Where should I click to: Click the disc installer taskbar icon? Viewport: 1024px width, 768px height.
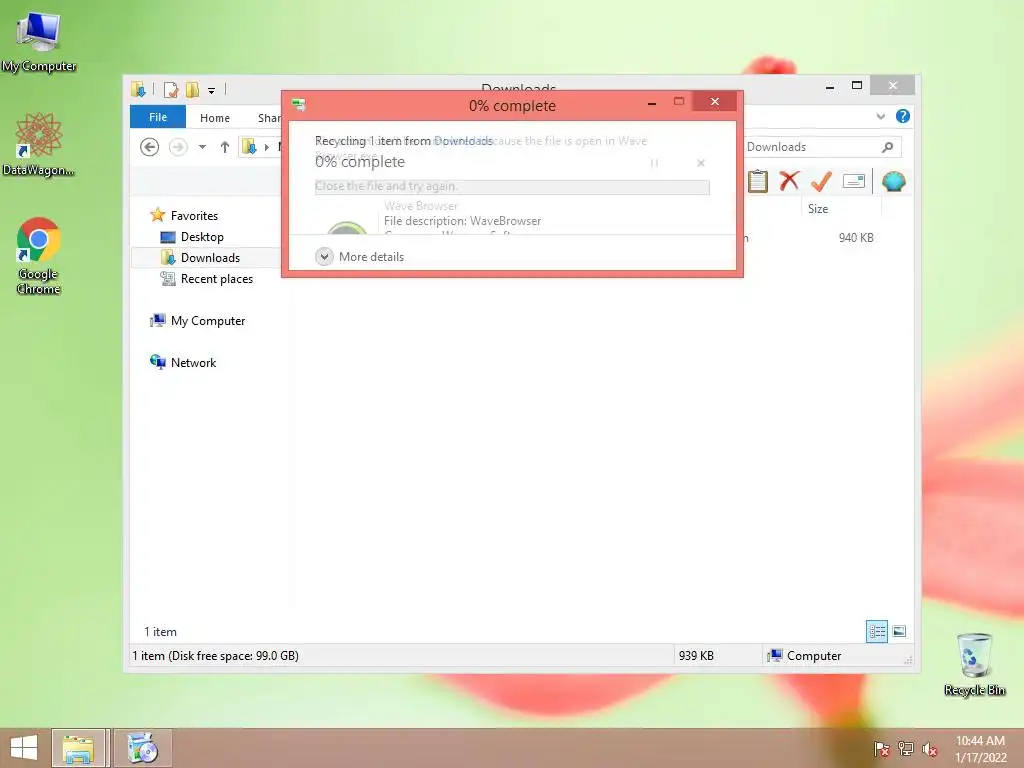pos(142,748)
